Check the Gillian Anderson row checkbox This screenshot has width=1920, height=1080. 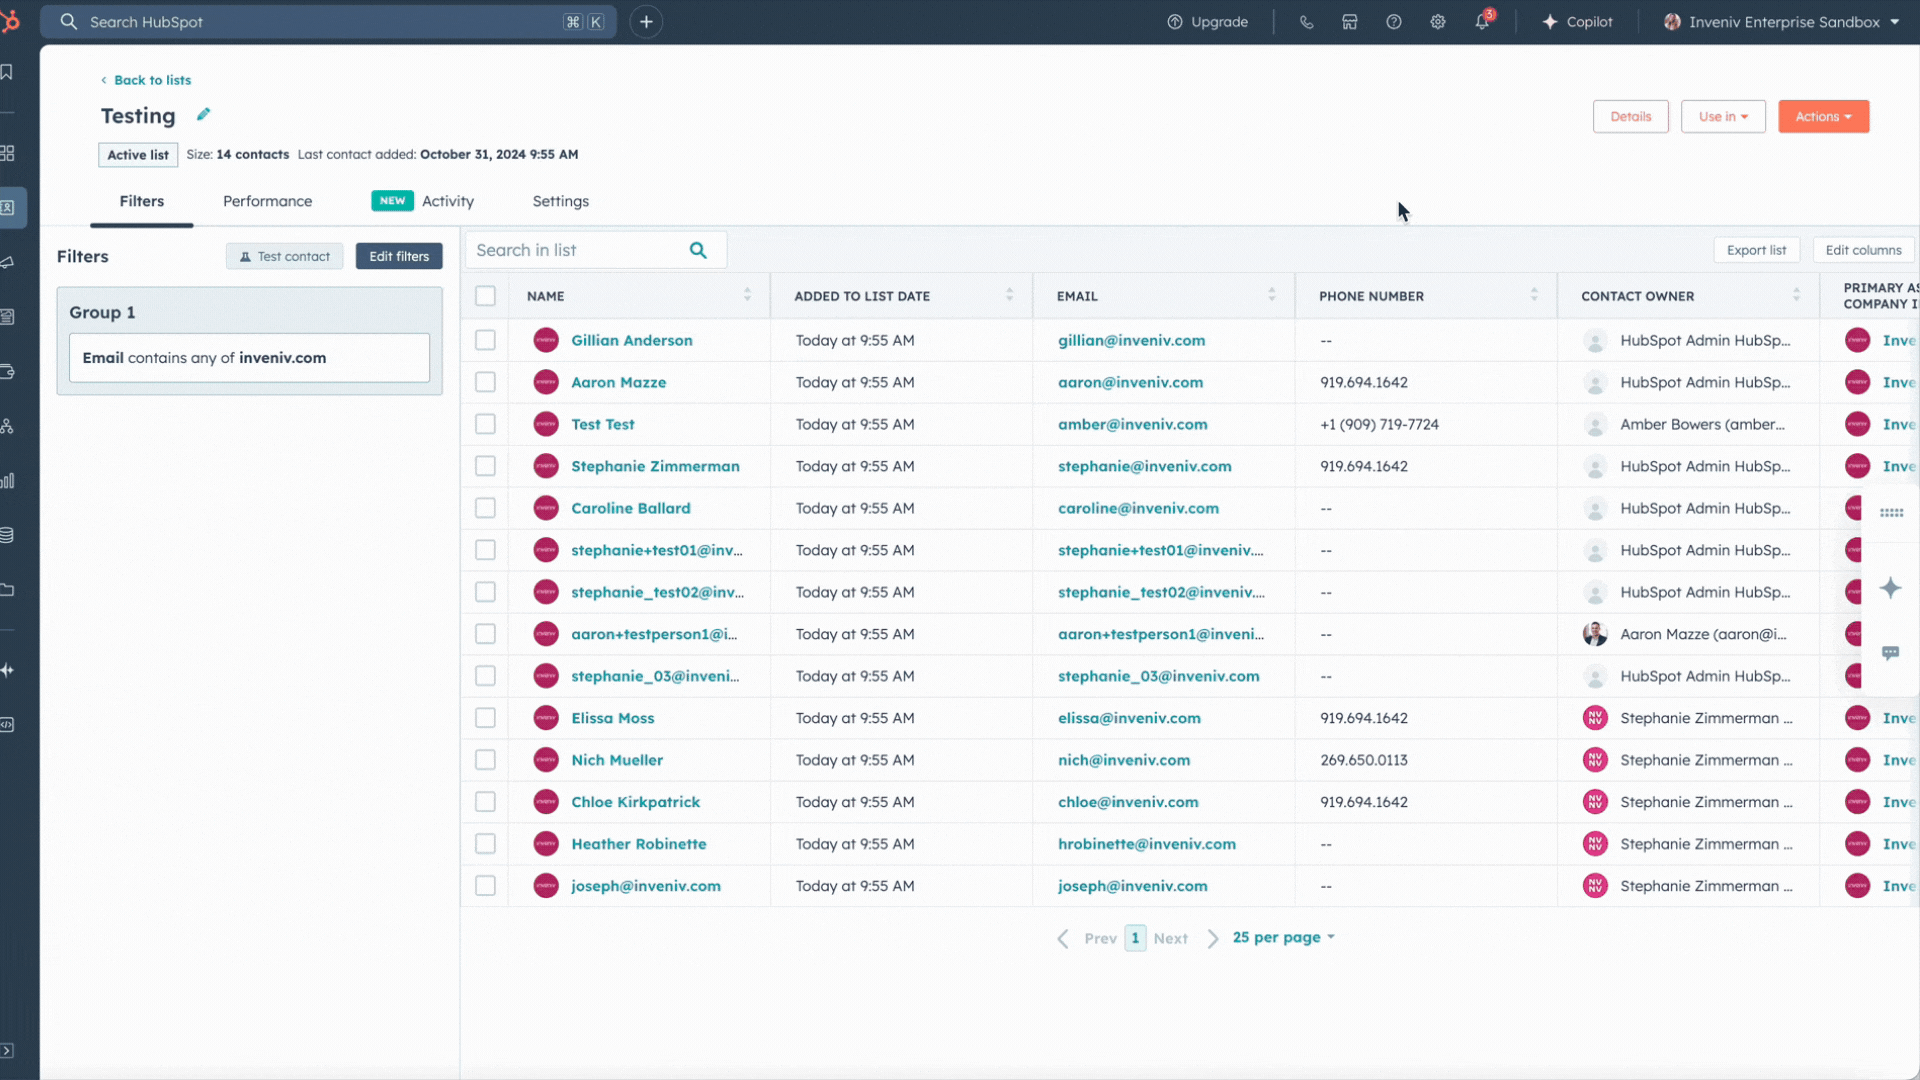click(485, 340)
